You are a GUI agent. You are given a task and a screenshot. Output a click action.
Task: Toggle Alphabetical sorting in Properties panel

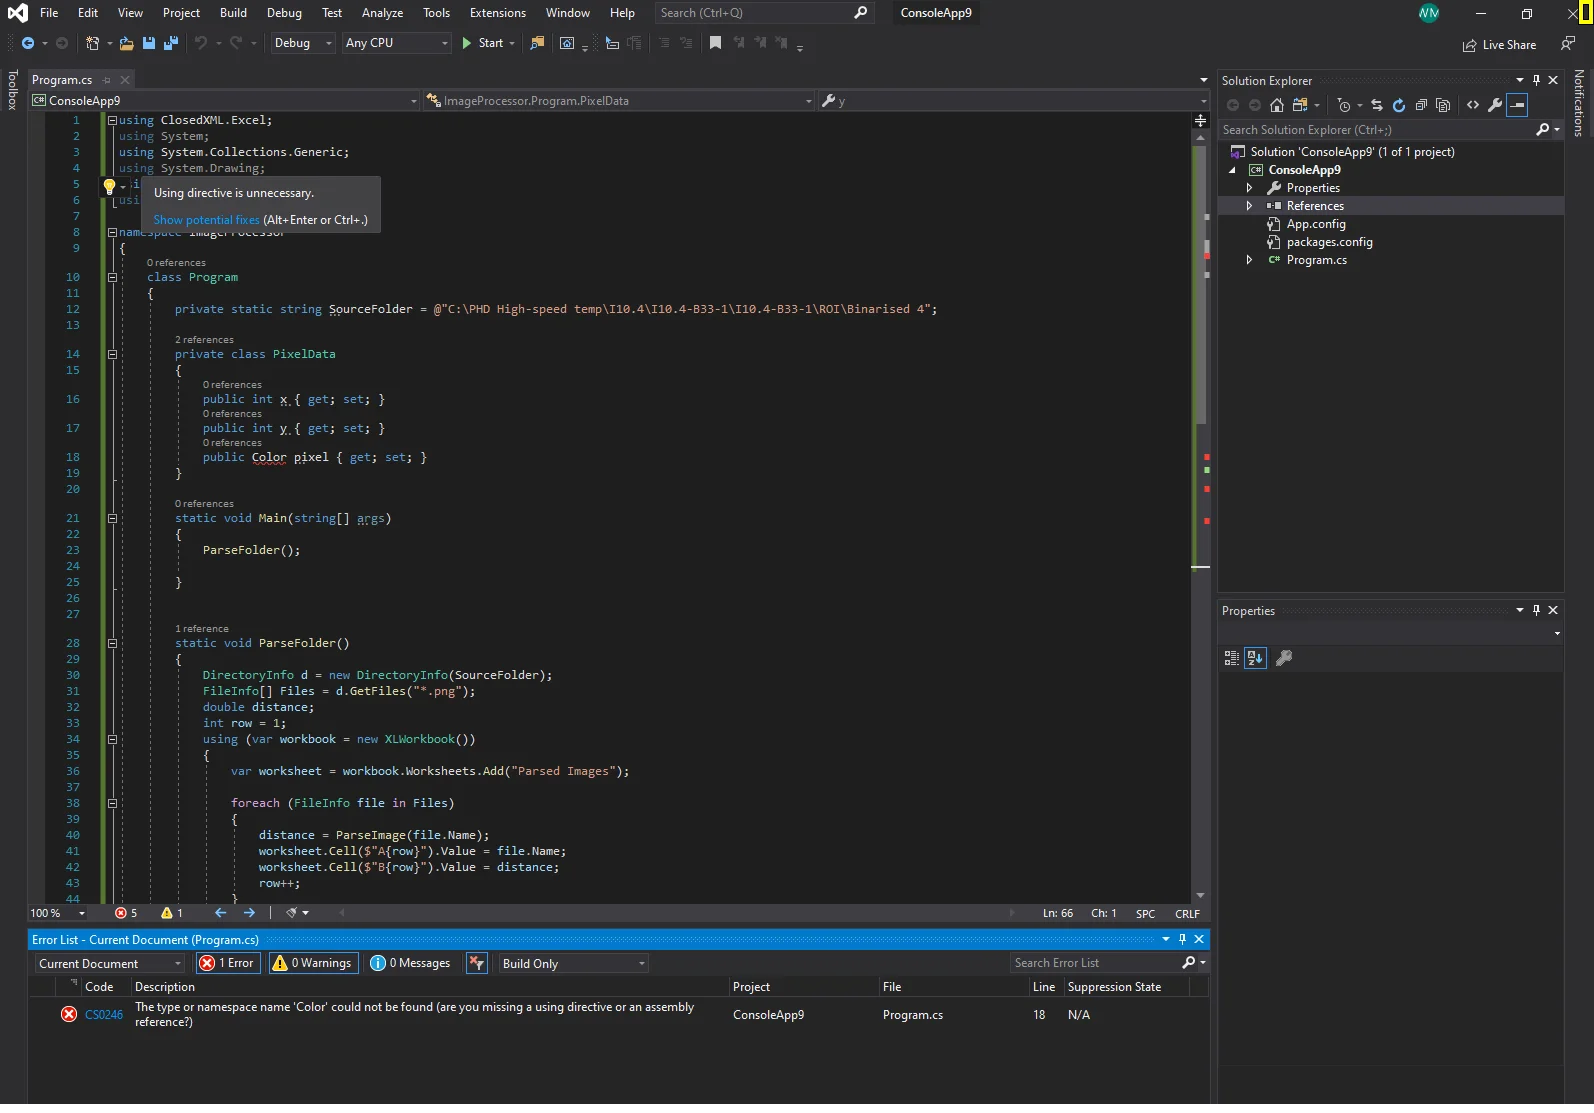coord(1256,658)
